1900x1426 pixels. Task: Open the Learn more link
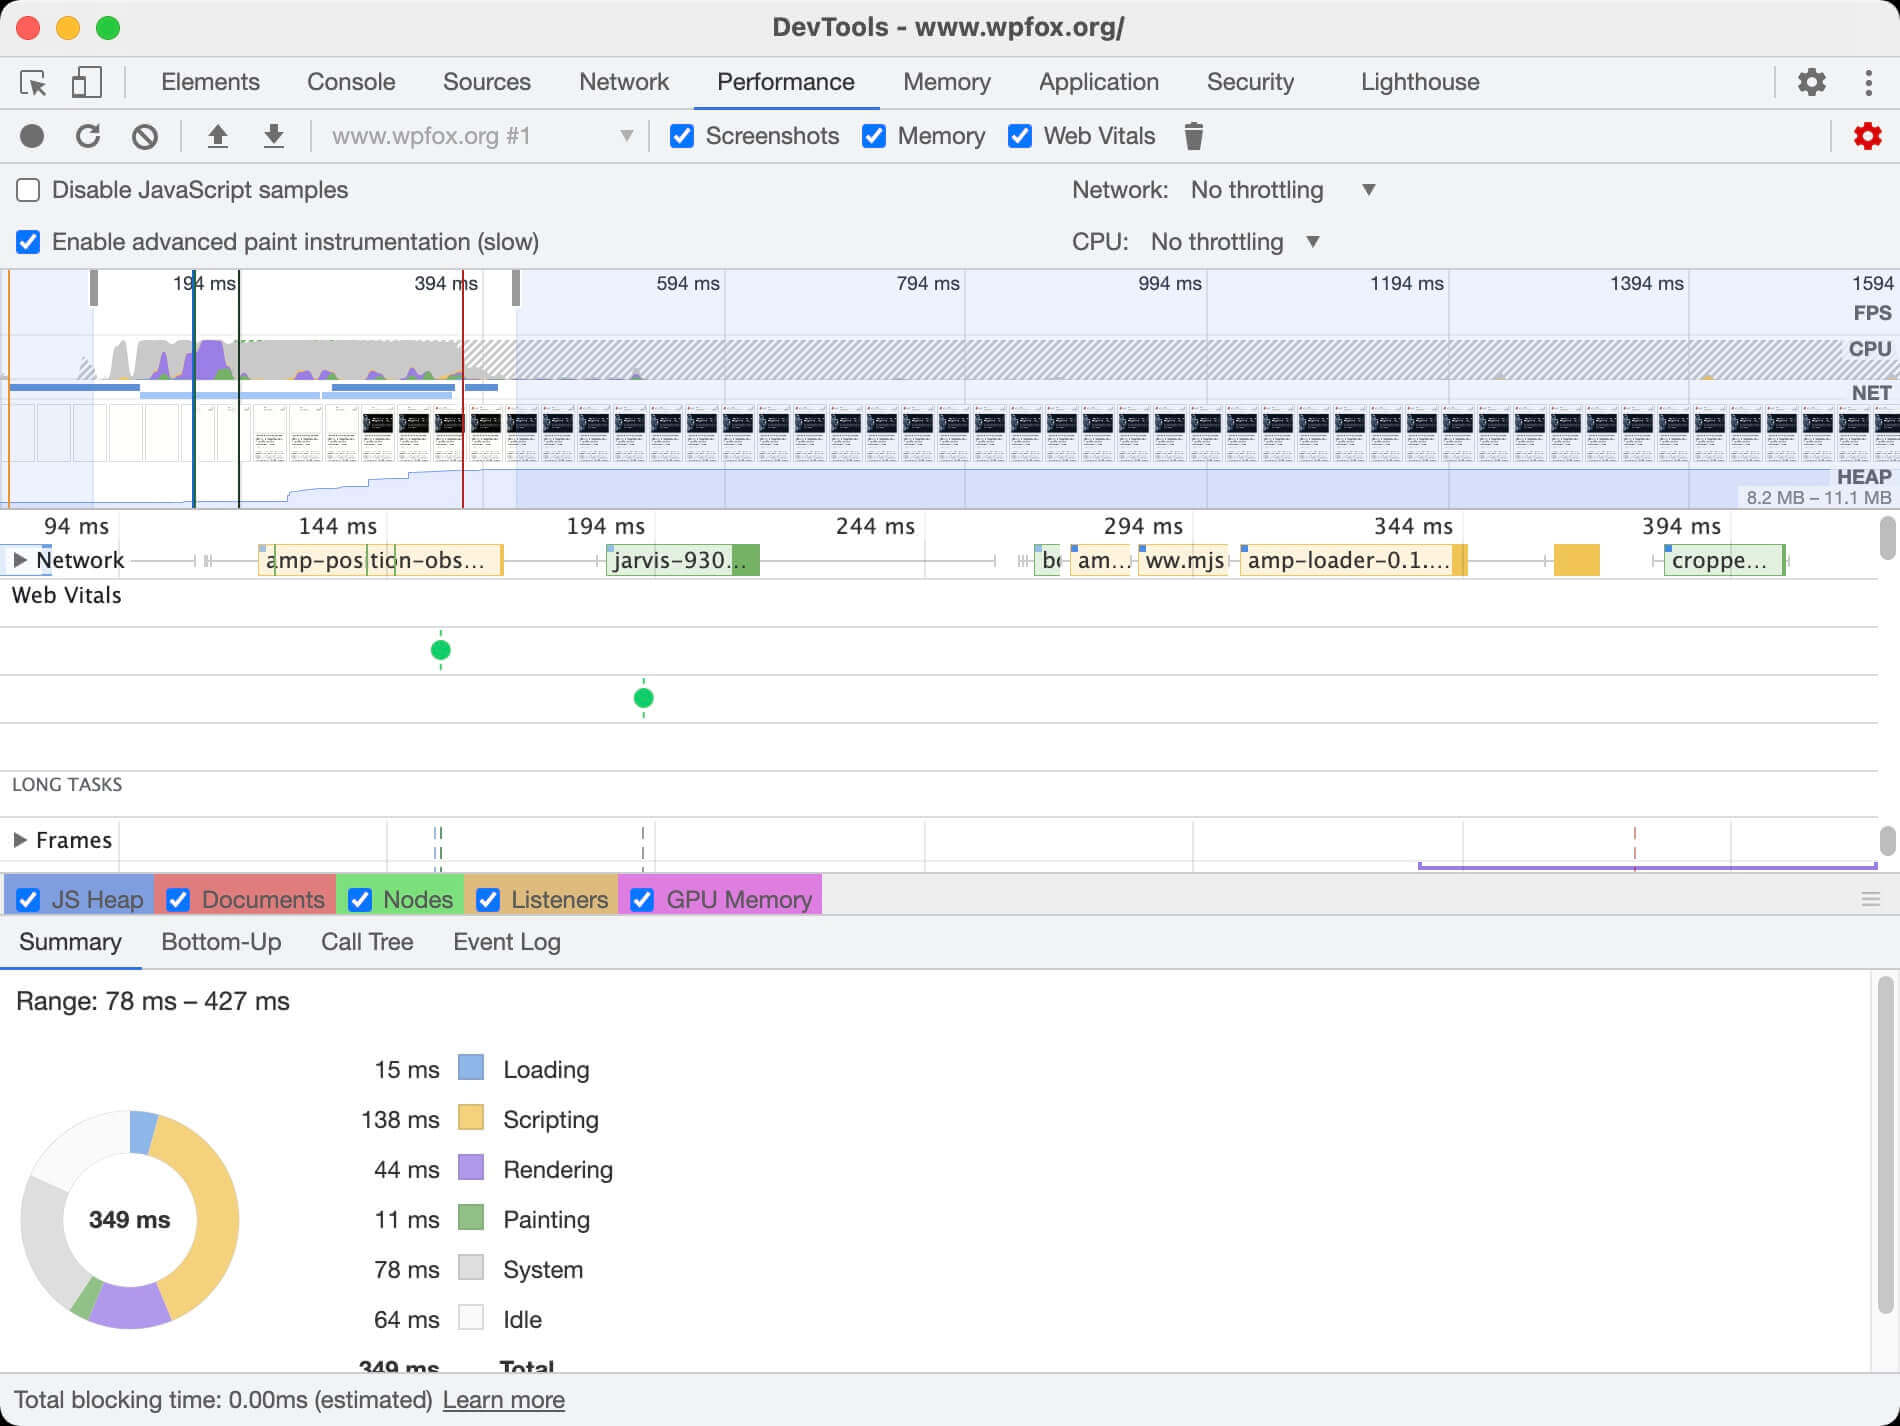504,1400
